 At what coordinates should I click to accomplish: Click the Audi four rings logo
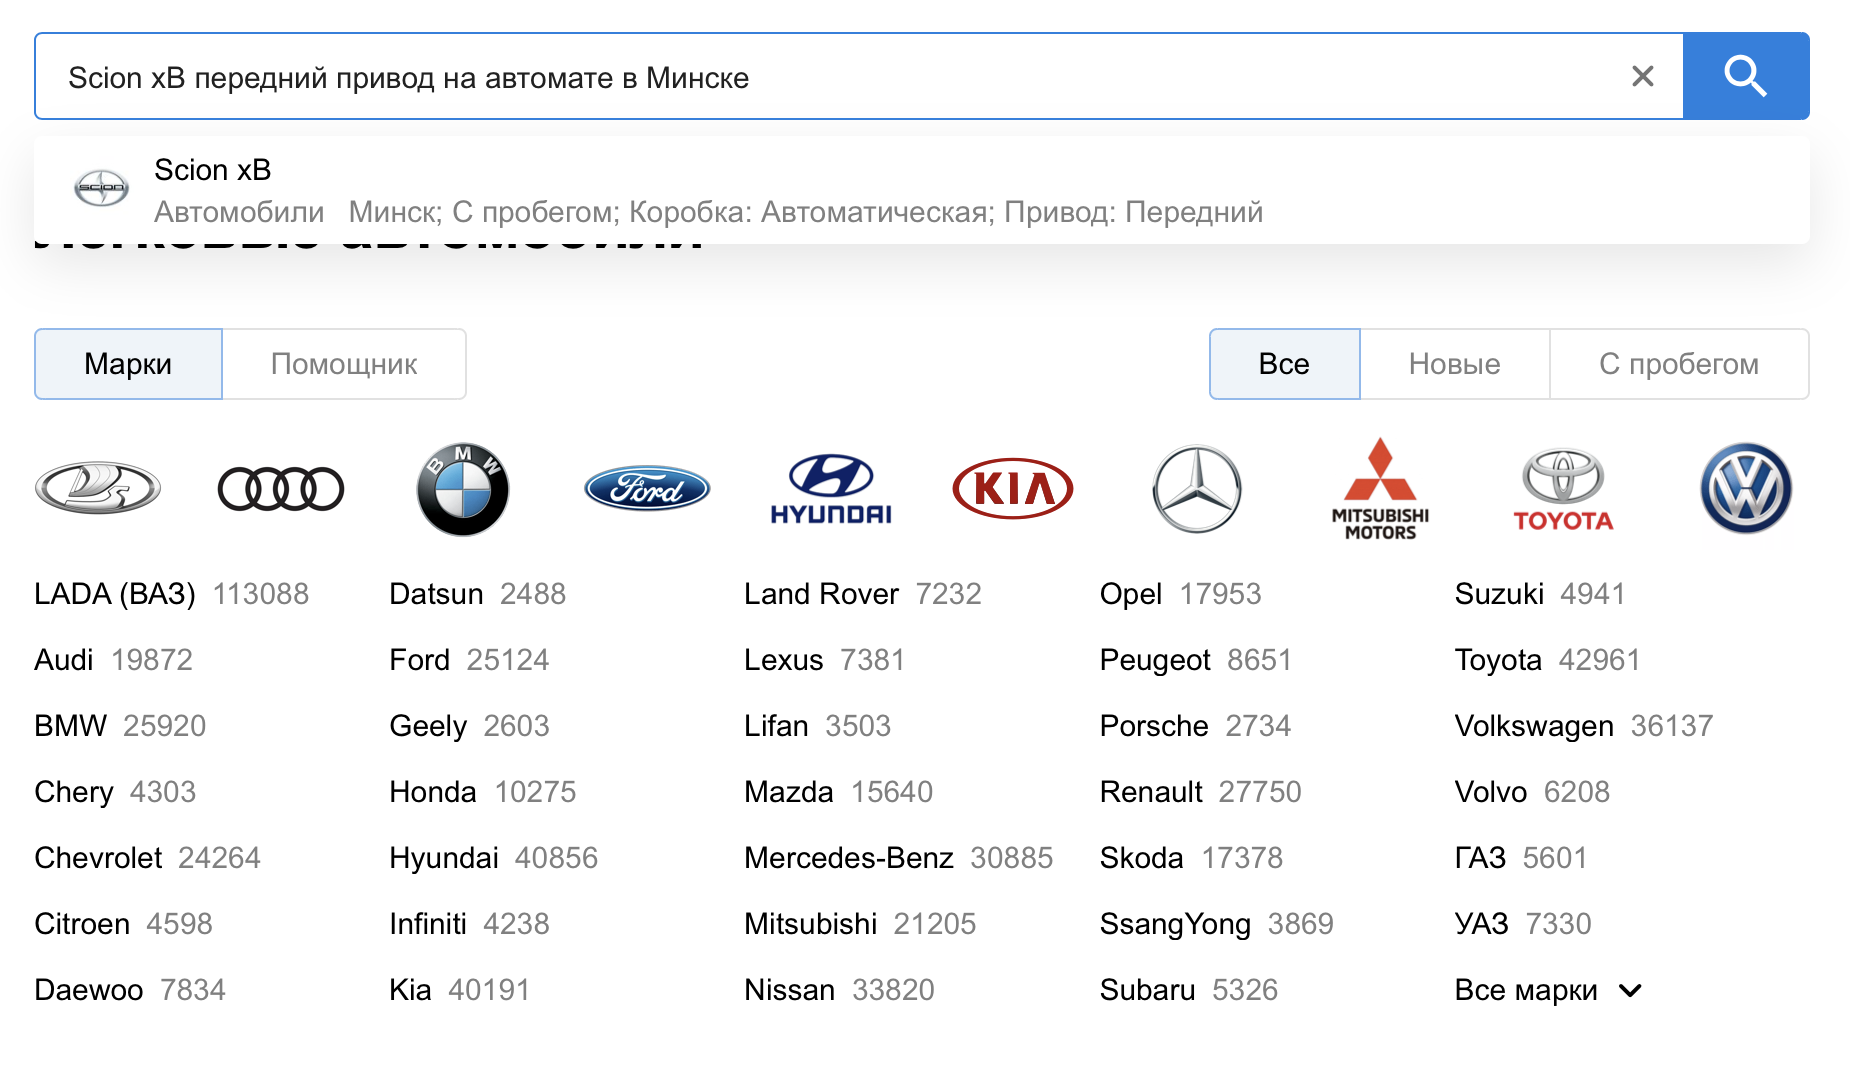pyautogui.click(x=281, y=489)
